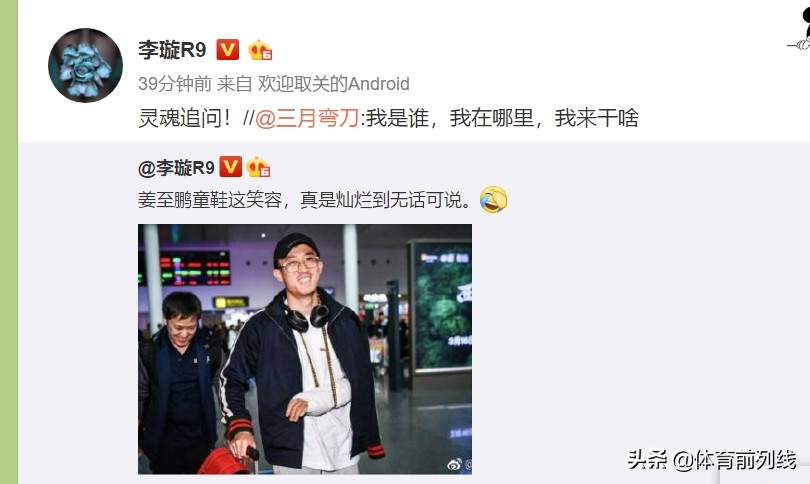Screen dimensions: 810x484
Task: Click the 头条 @体育前列线 watermark text
Action: click(711, 460)
